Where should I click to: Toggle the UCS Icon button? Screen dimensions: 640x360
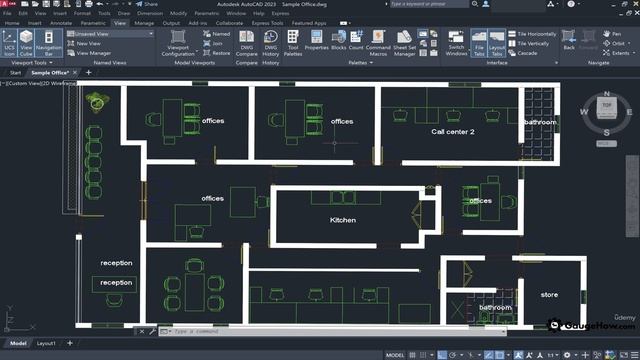[9, 43]
